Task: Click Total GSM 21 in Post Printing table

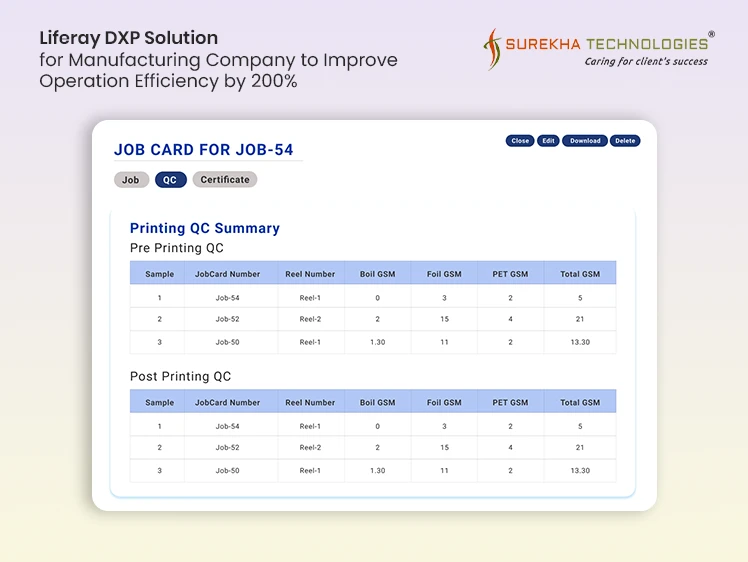Action: (x=580, y=448)
